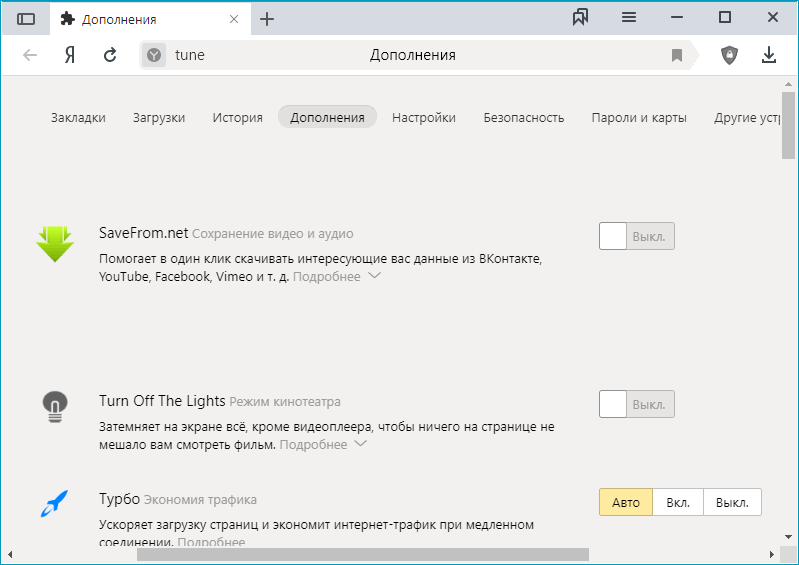Click the Сохранение видео и аудио subtitle
This screenshot has width=799, height=565.
[273, 233]
